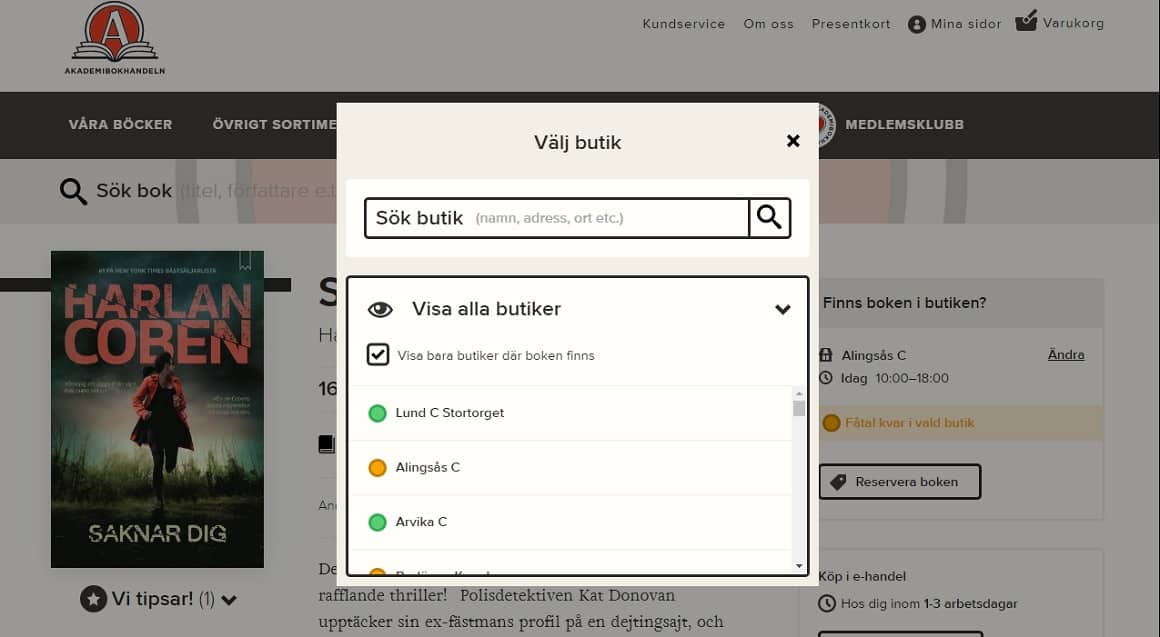Open the Presentkort link
The height and width of the screenshot is (637, 1160).
[x=851, y=24]
